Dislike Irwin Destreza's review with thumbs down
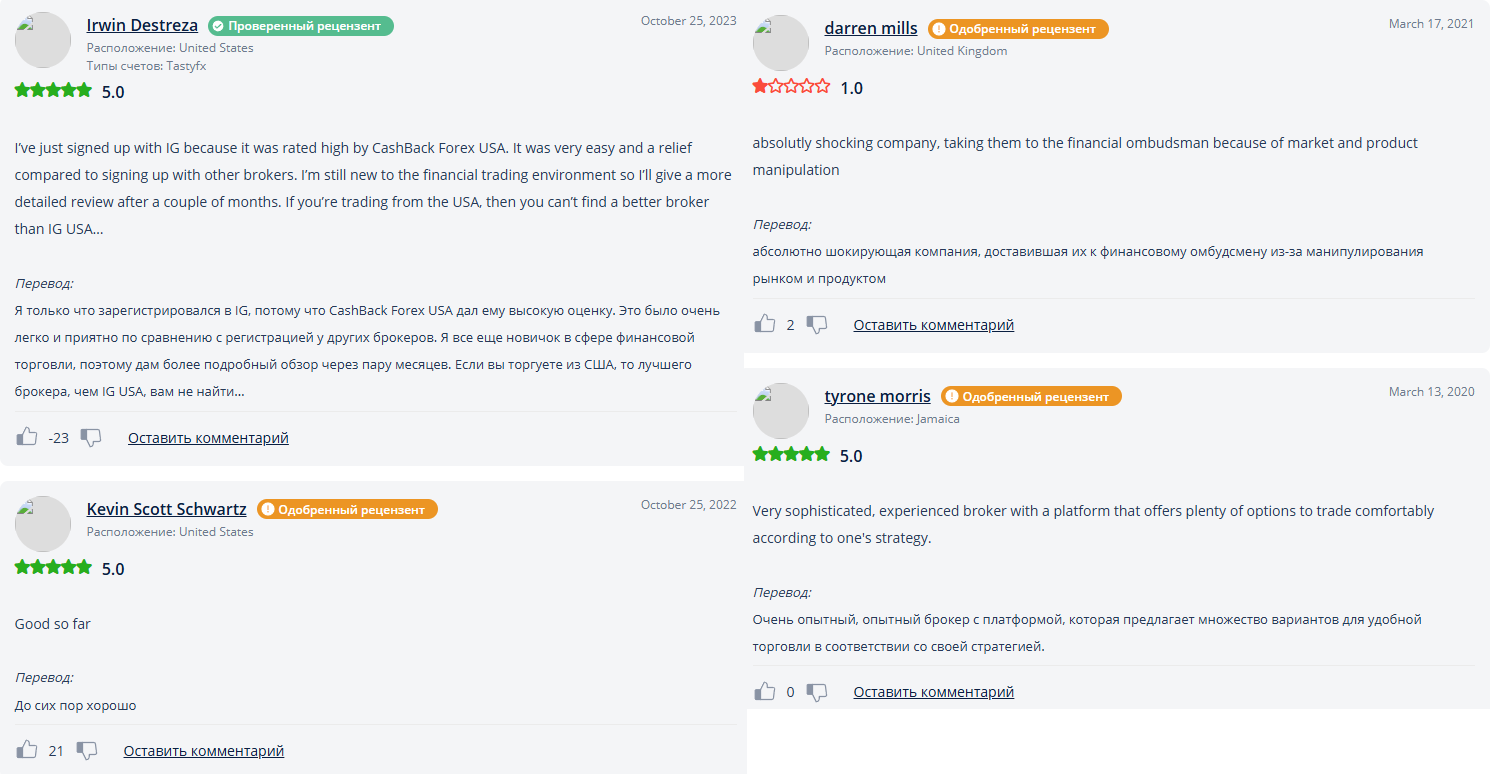 tap(91, 437)
